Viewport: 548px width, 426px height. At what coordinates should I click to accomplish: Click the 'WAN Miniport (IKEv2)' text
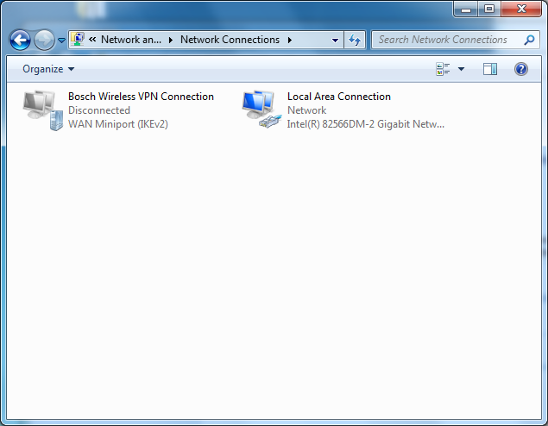pos(118,124)
